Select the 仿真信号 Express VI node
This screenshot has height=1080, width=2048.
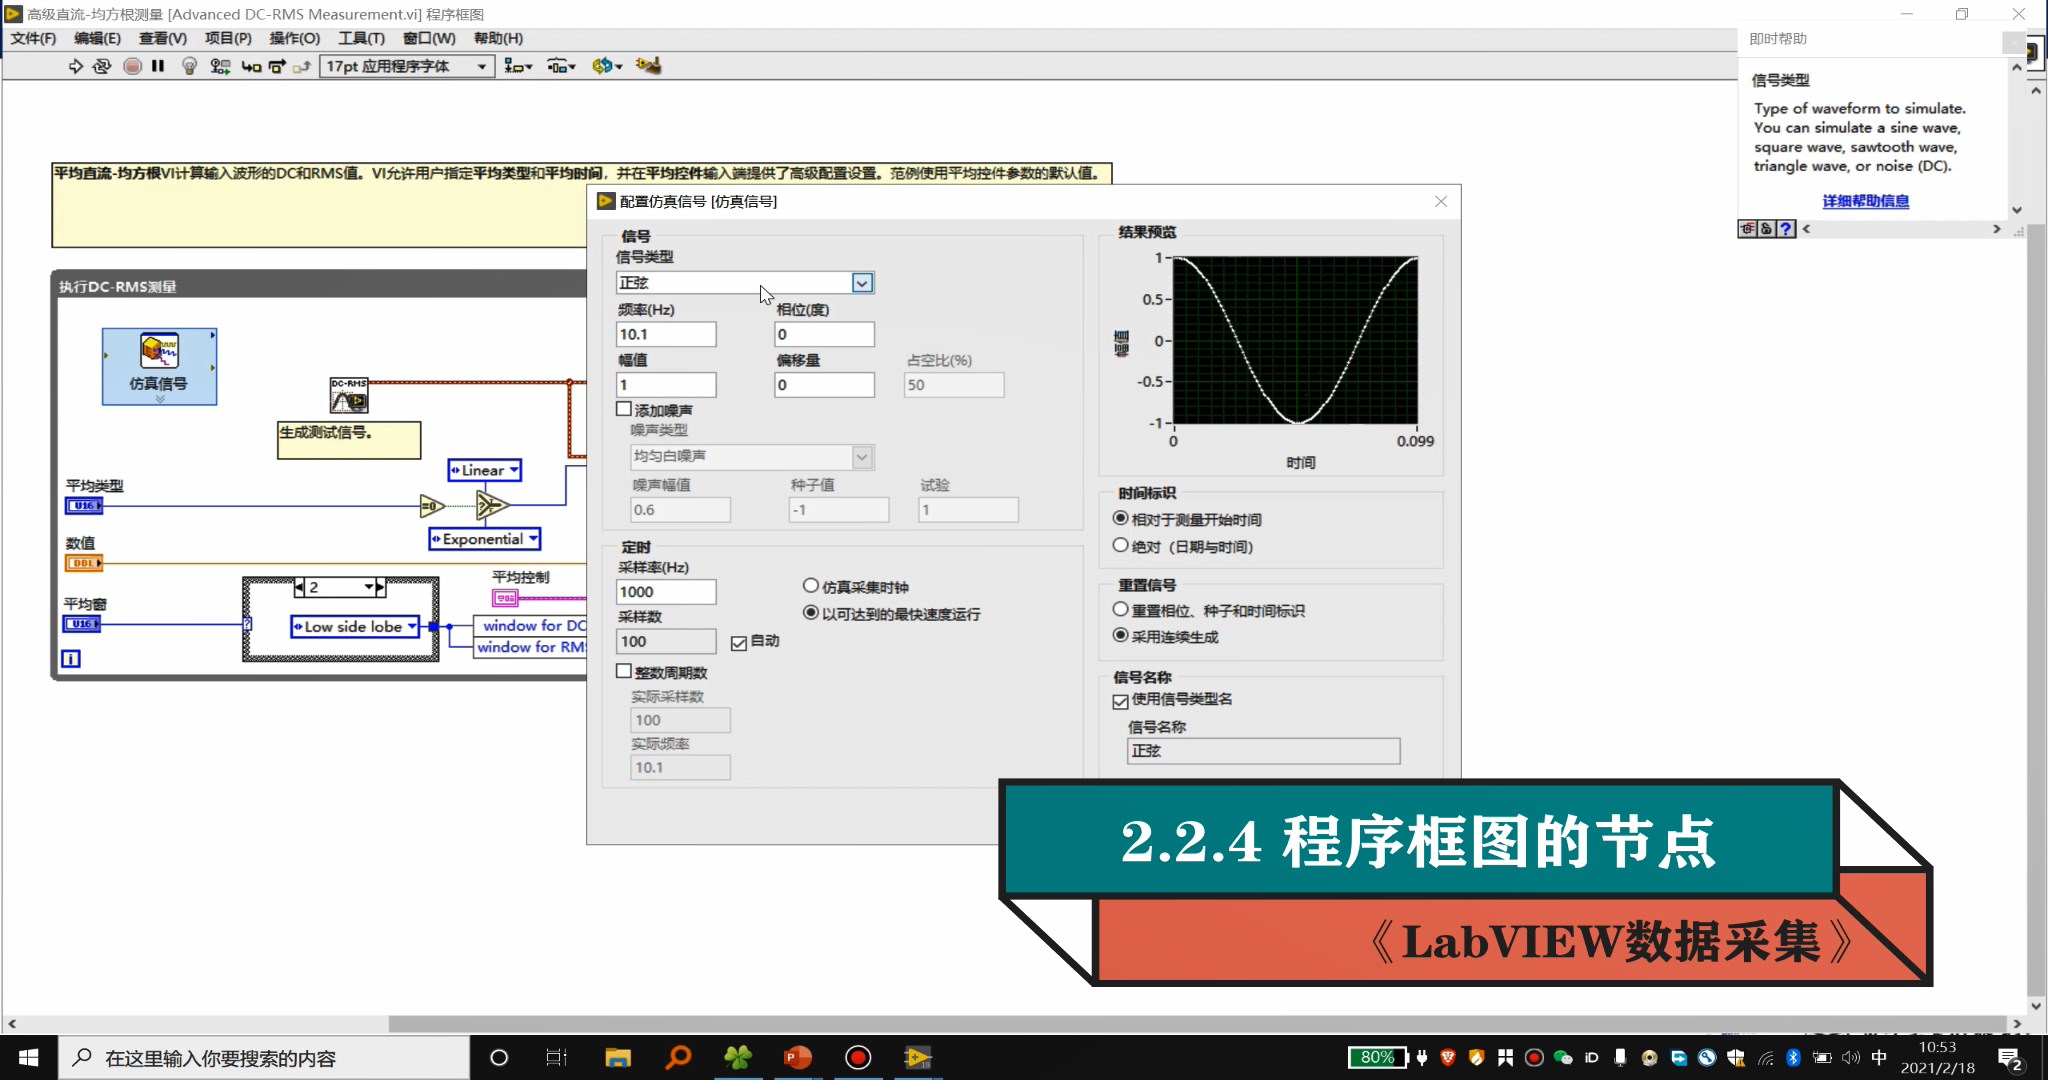point(158,366)
